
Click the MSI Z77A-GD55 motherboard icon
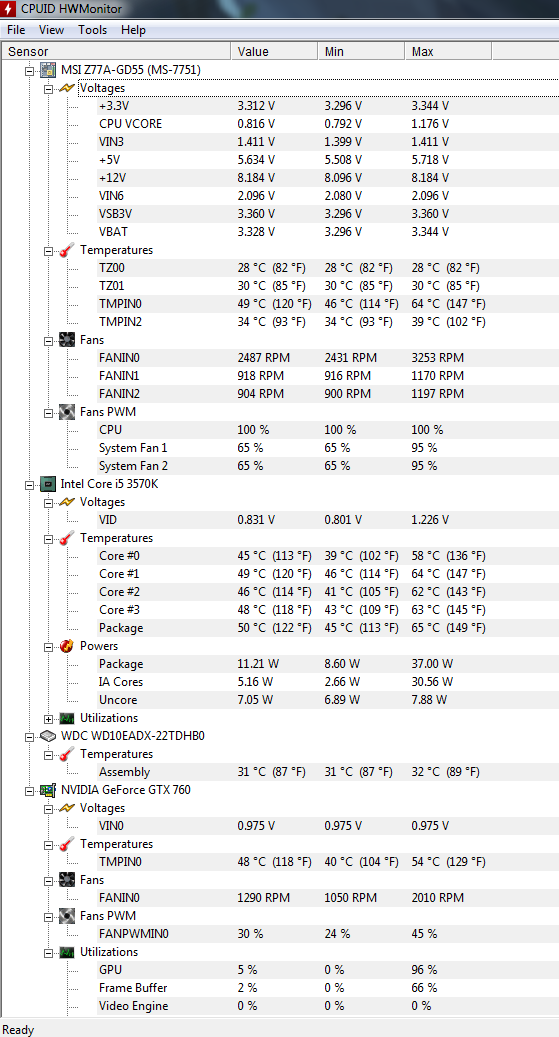[48, 69]
